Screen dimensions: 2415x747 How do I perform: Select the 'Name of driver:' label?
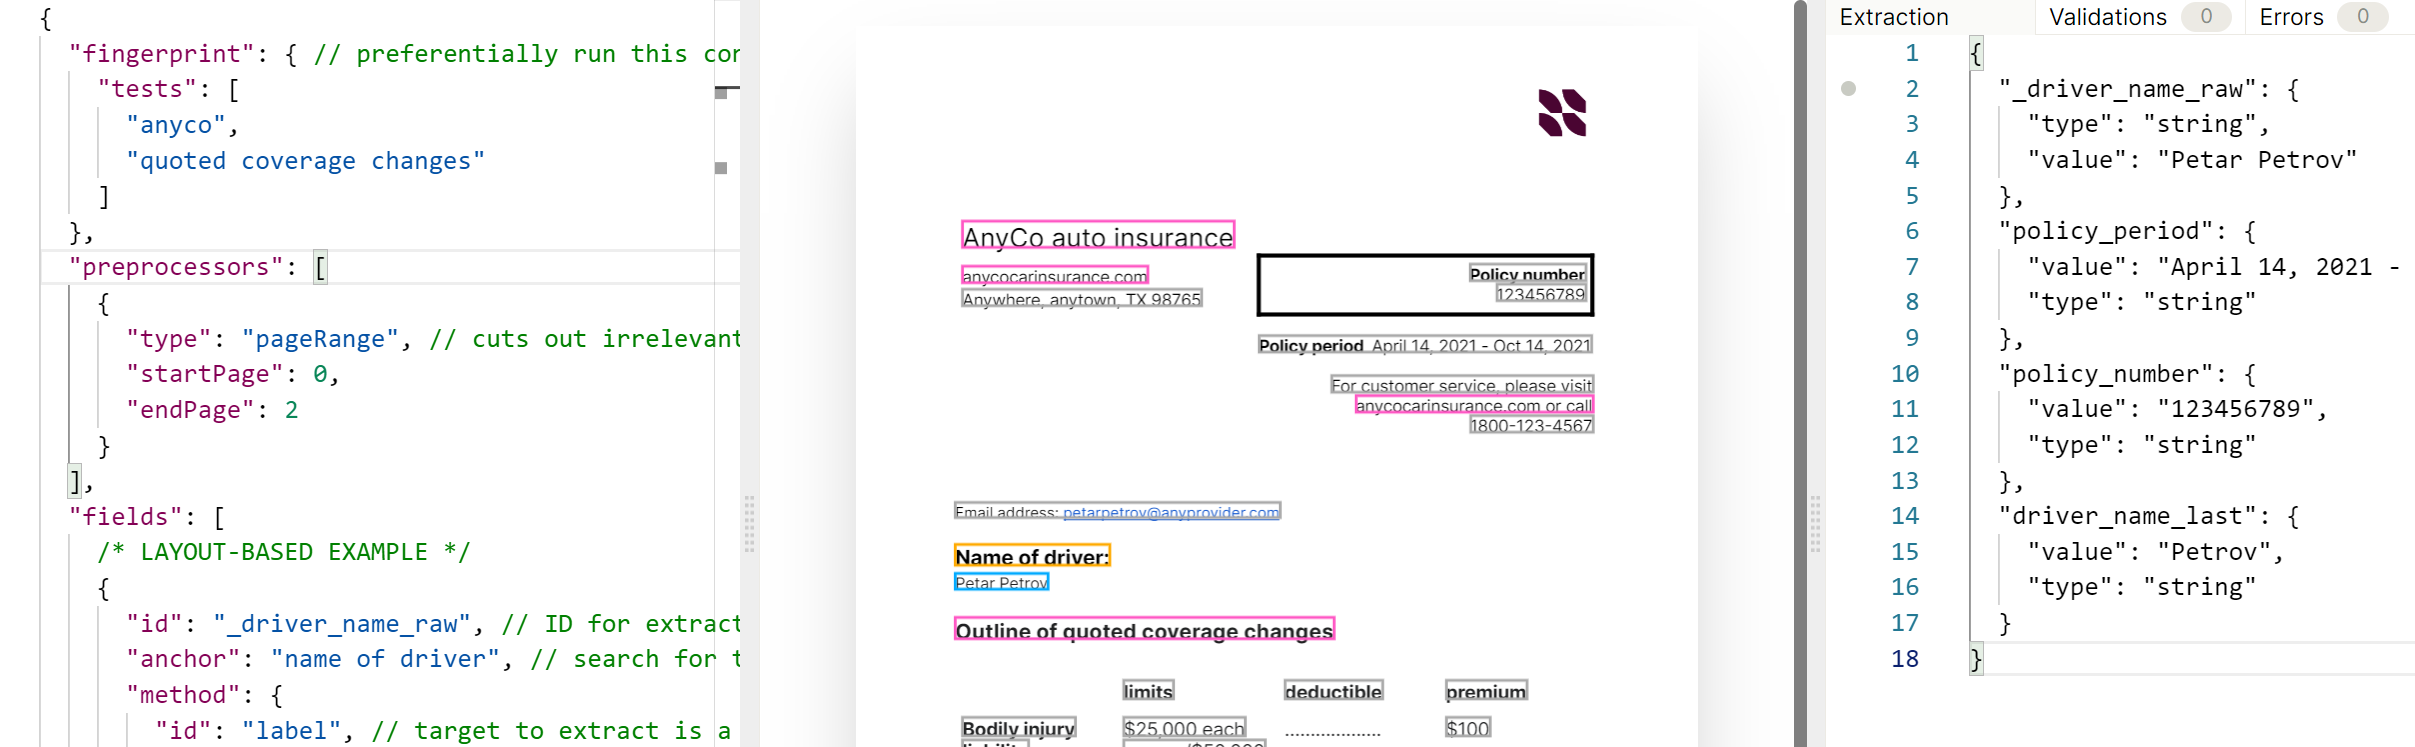[1032, 556]
